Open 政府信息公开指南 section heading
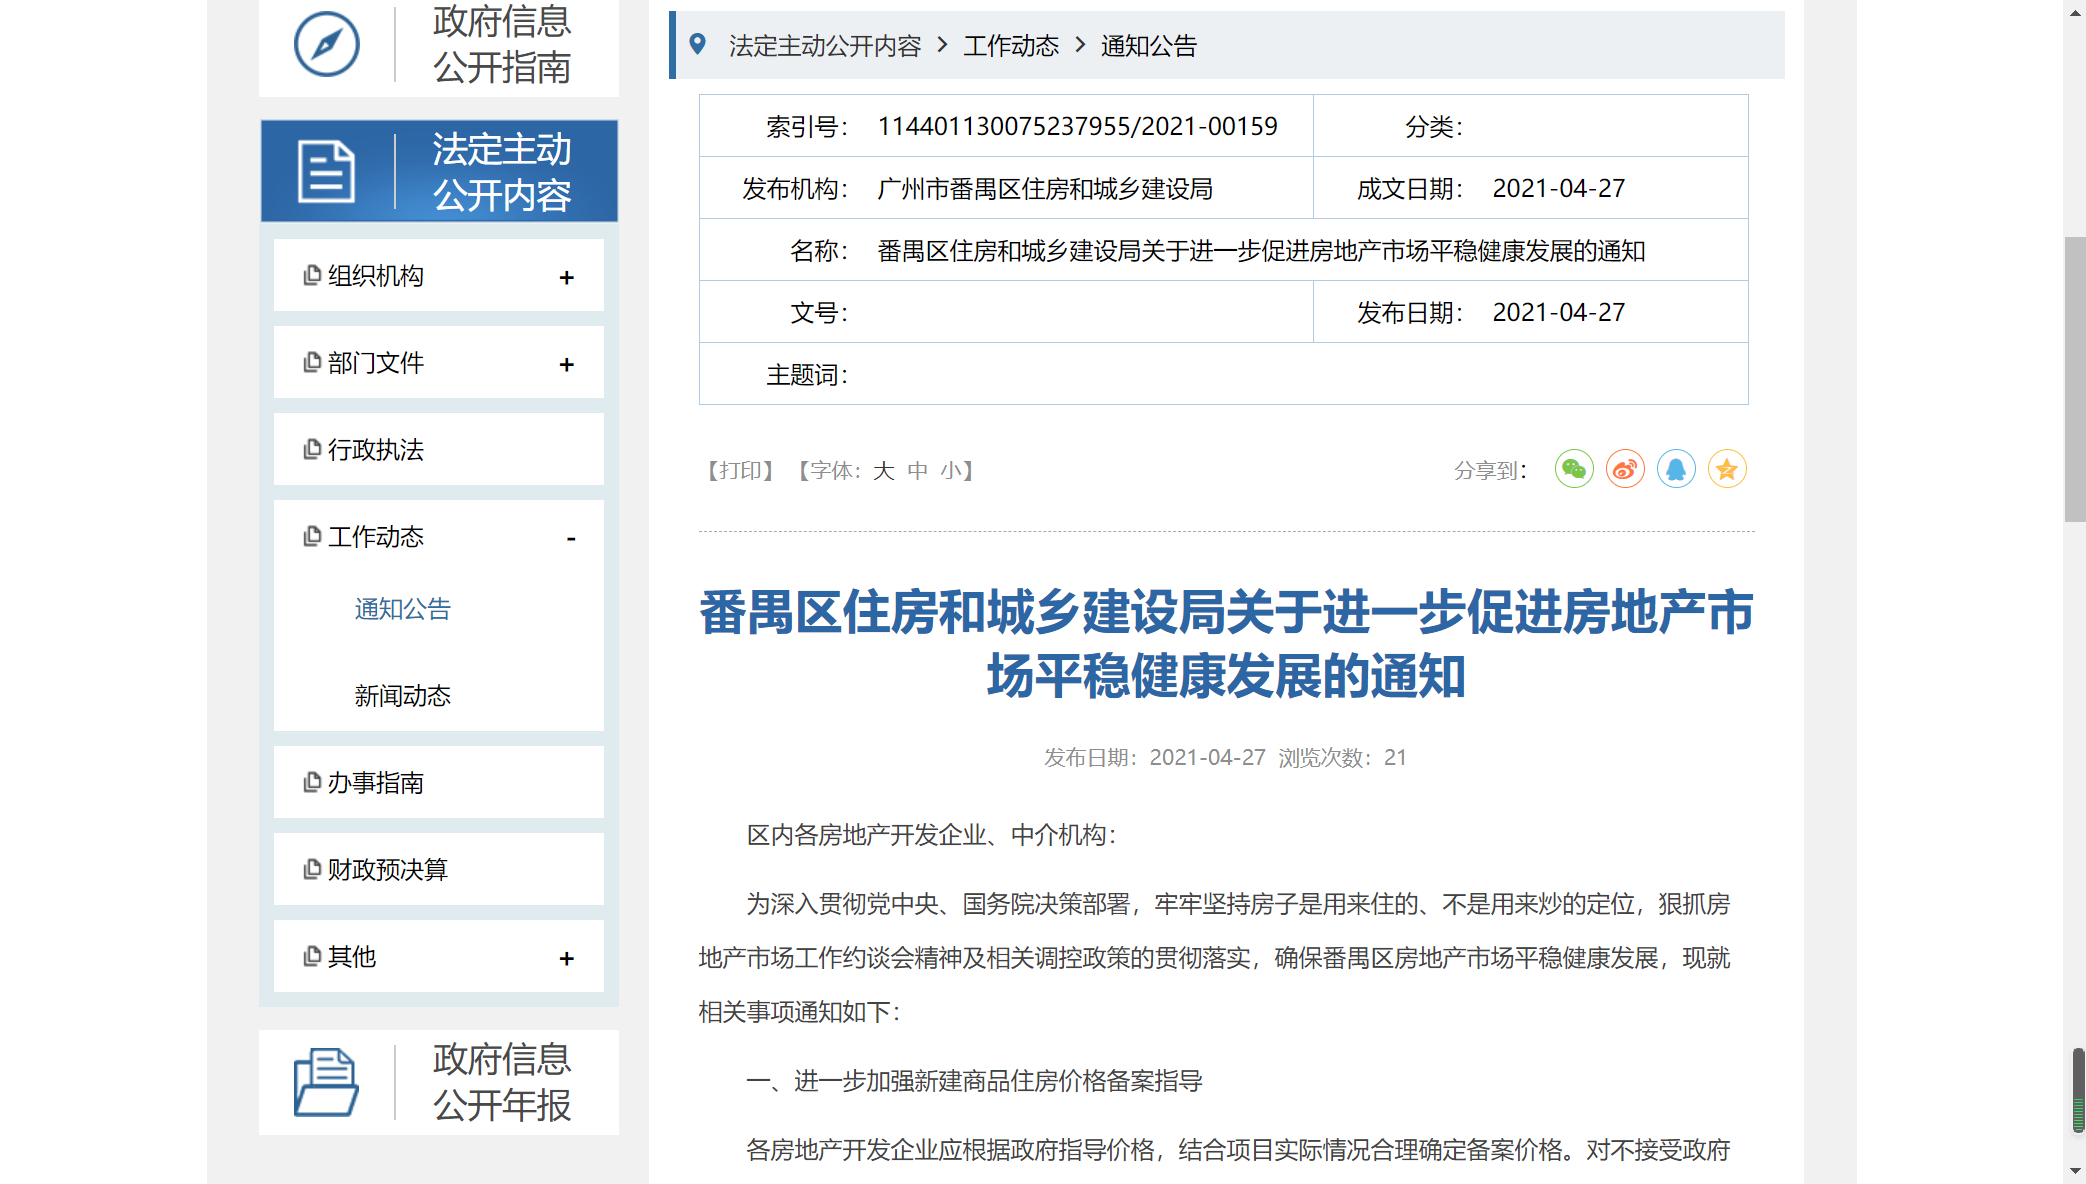The image size is (2086, 1184). coord(502,44)
